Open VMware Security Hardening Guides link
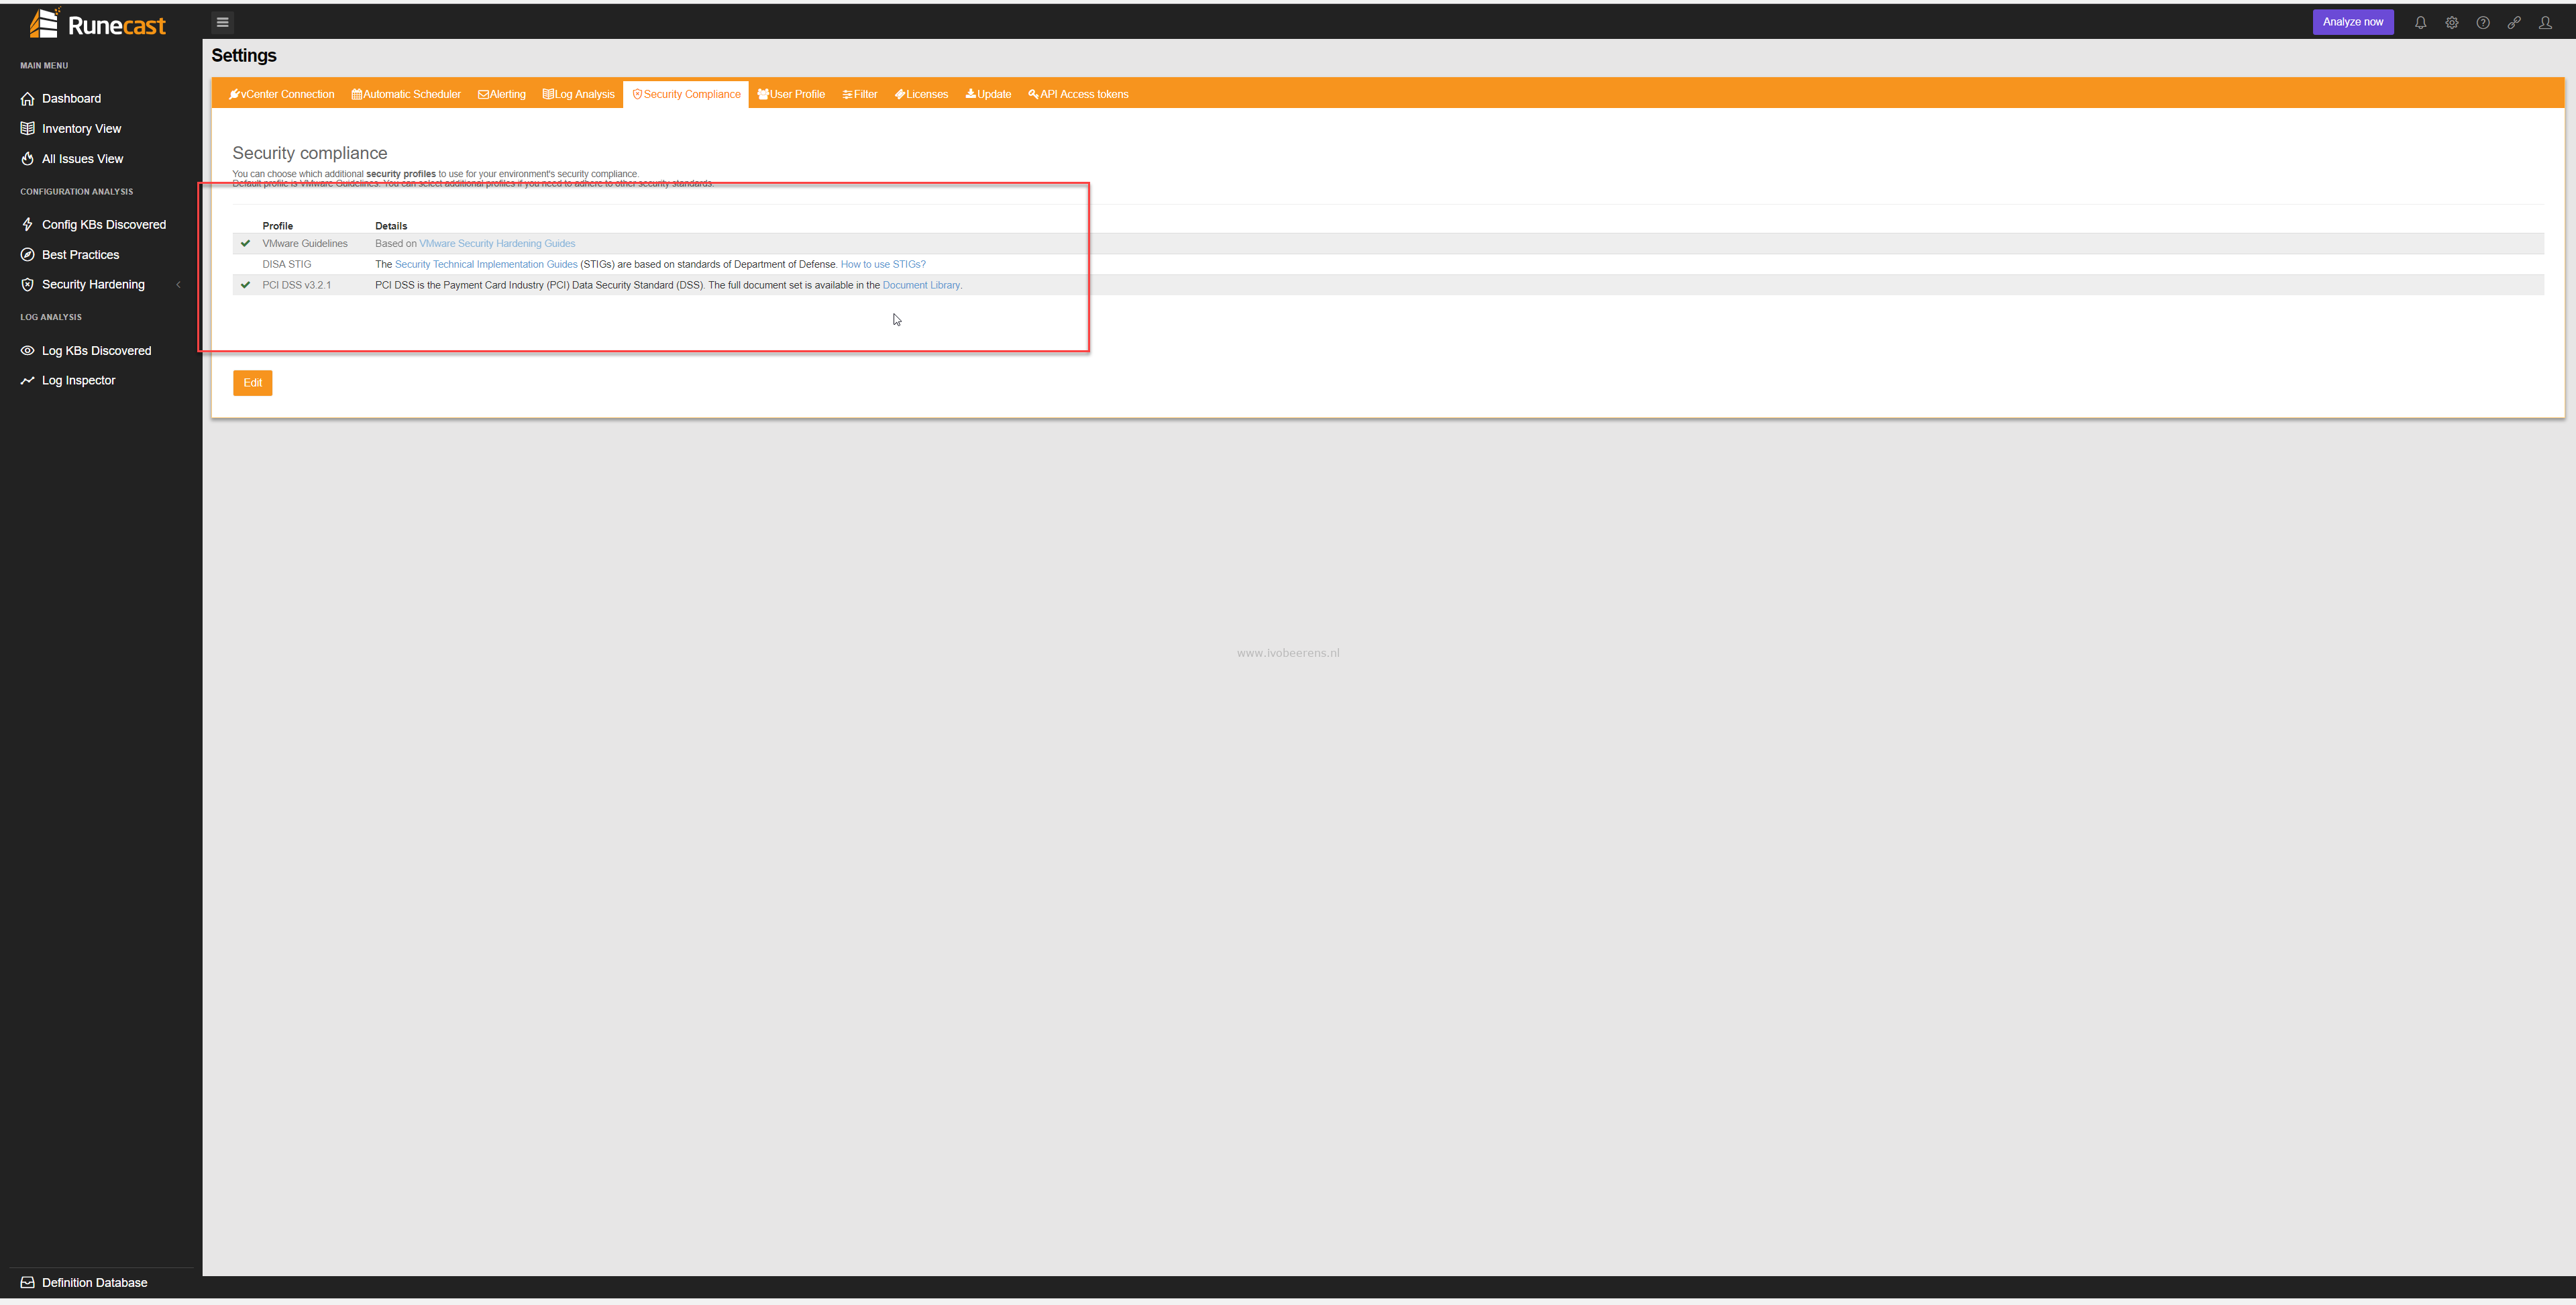This screenshot has width=2576, height=1305. [x=497, y=243]
